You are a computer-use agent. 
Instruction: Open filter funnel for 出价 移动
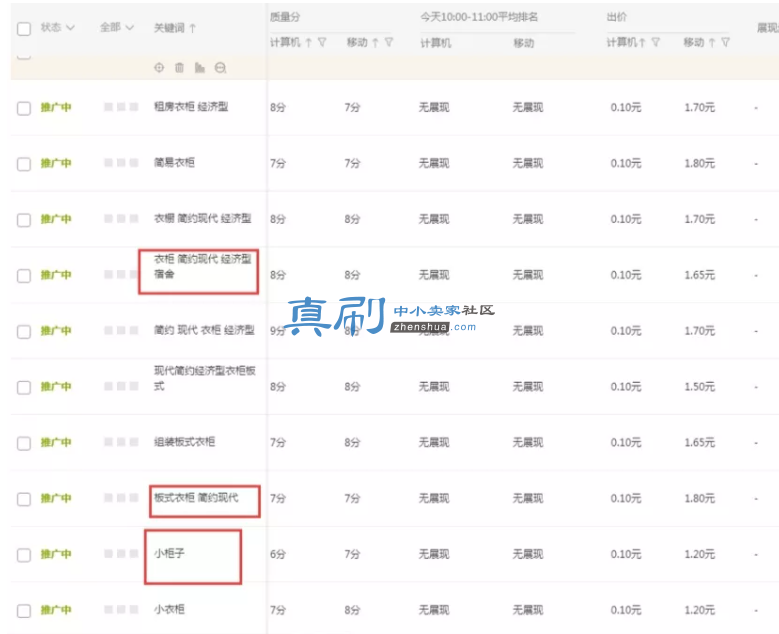[x=725, y=42]
